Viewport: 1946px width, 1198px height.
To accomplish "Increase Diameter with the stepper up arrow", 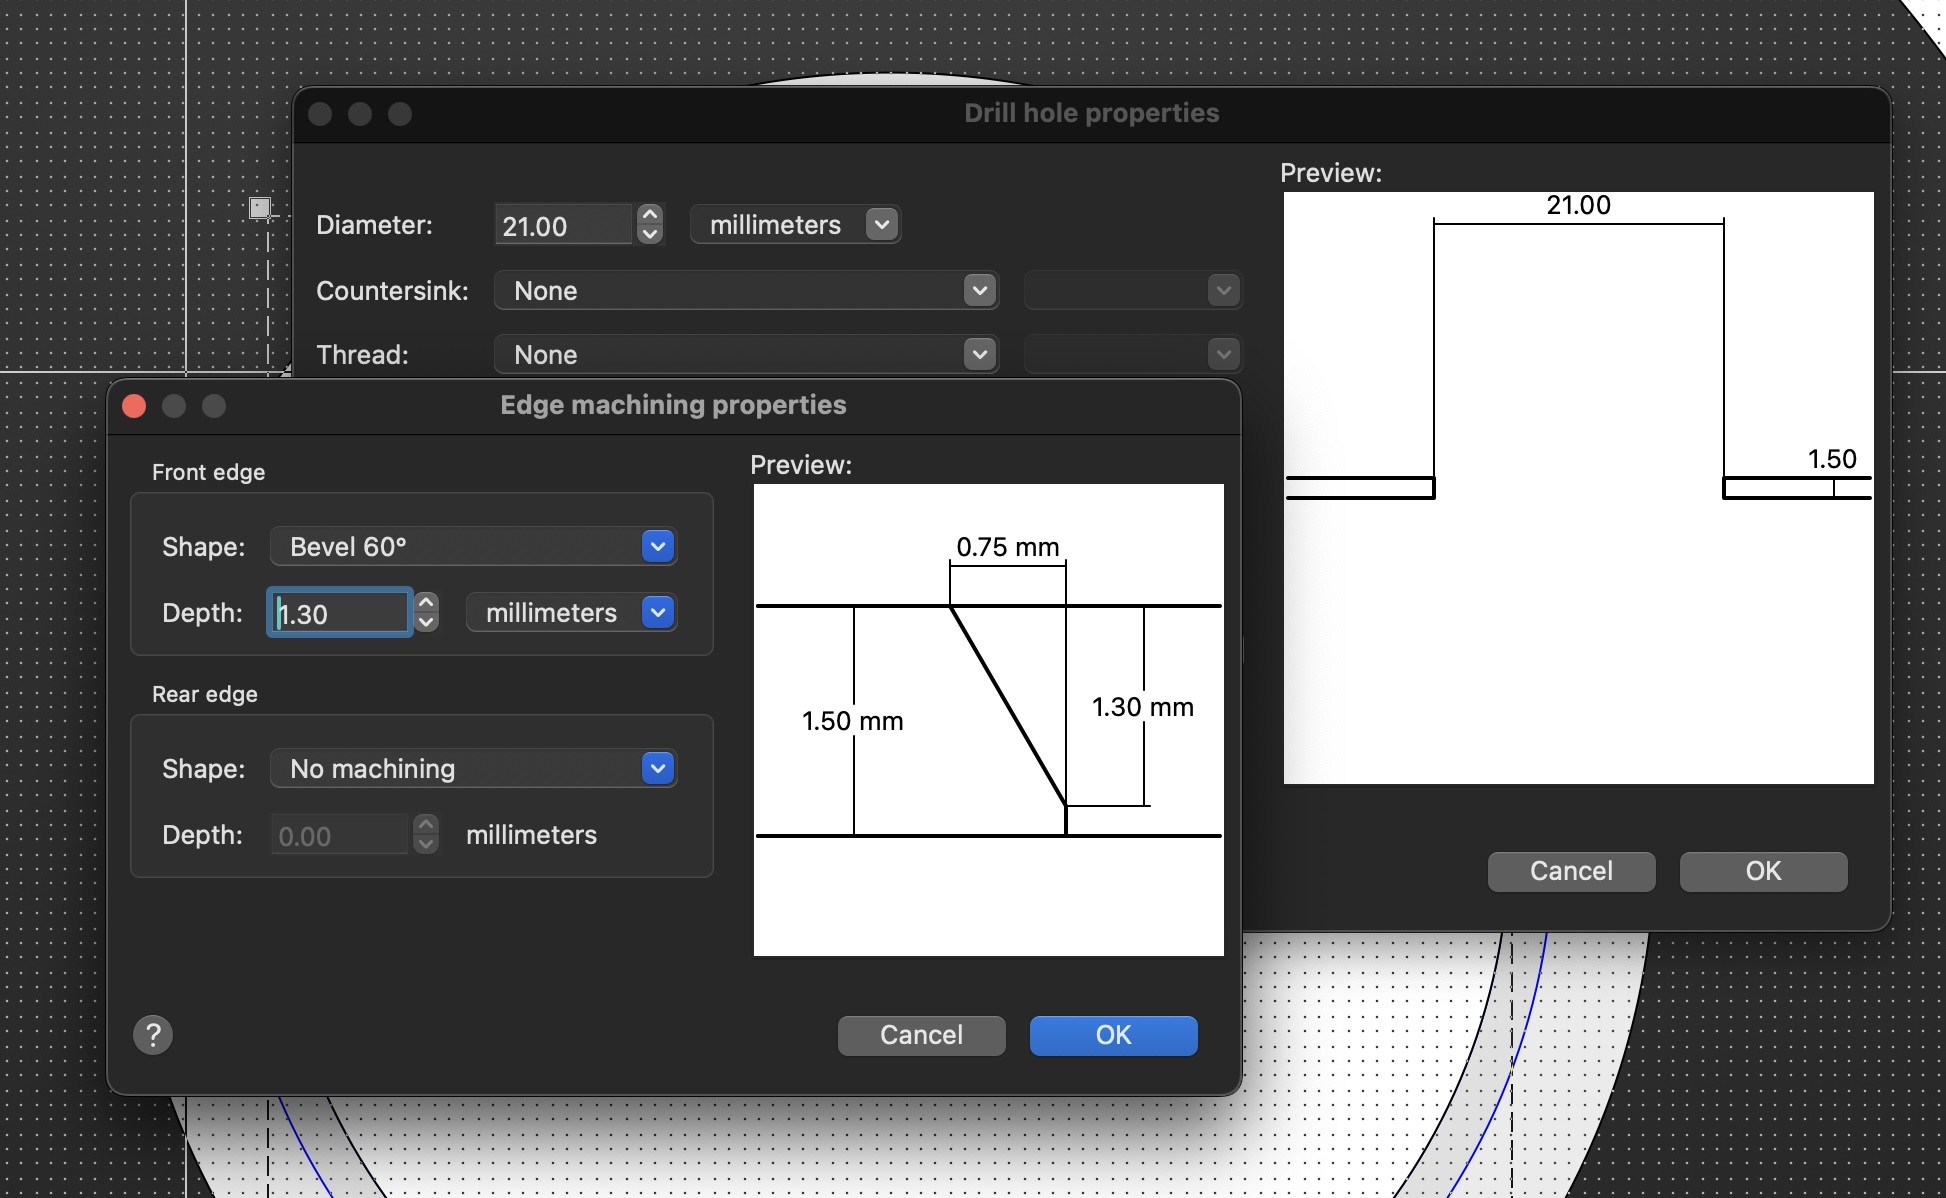I will tap(650, 214).
